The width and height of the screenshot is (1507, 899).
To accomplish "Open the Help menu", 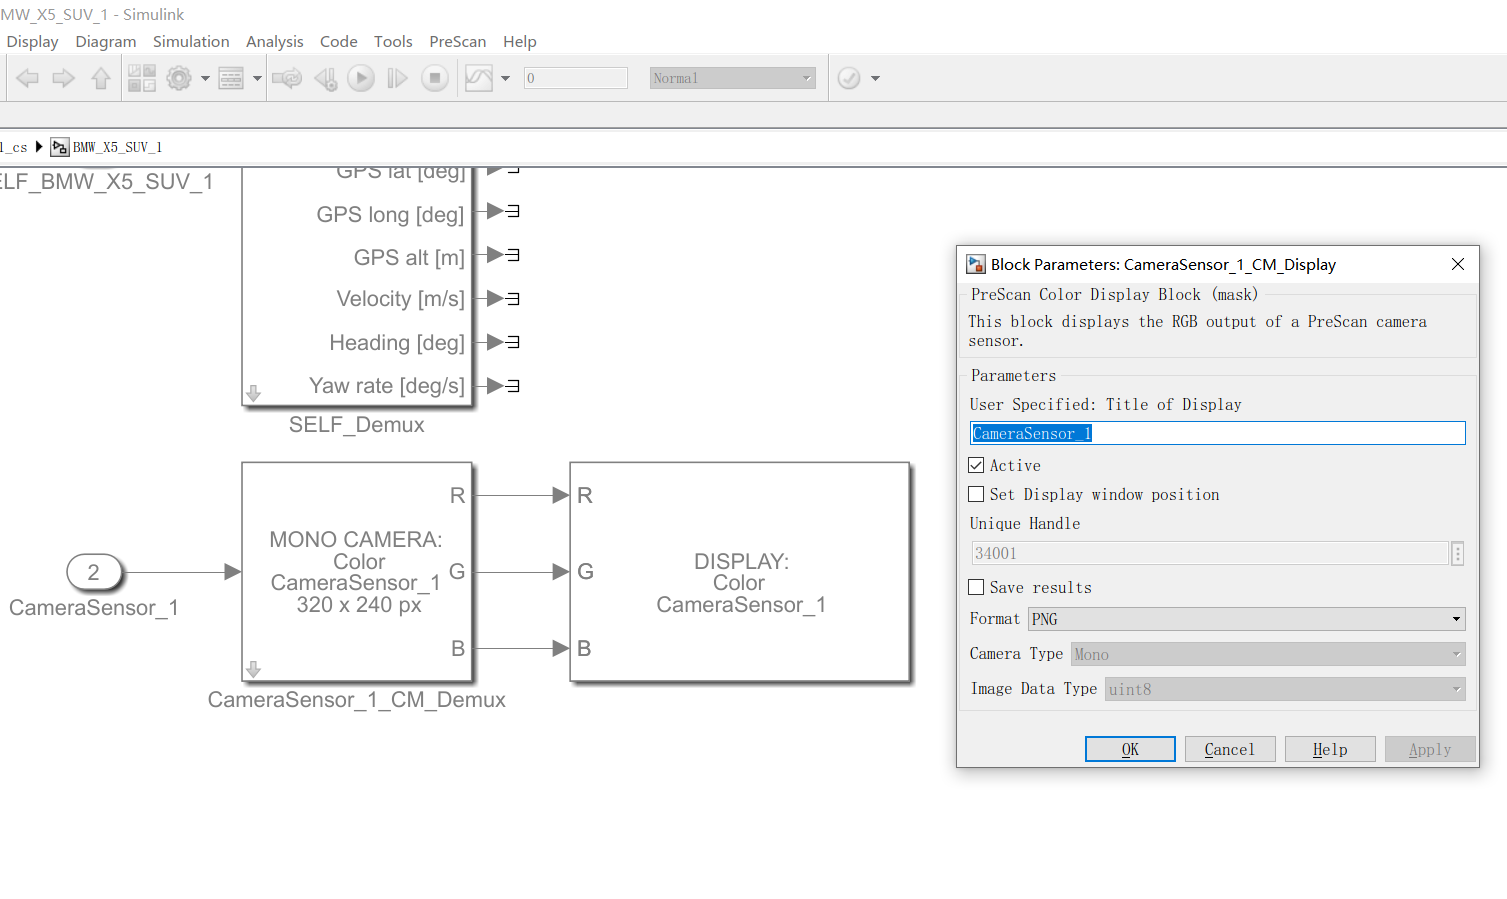I will pos(520,41).
